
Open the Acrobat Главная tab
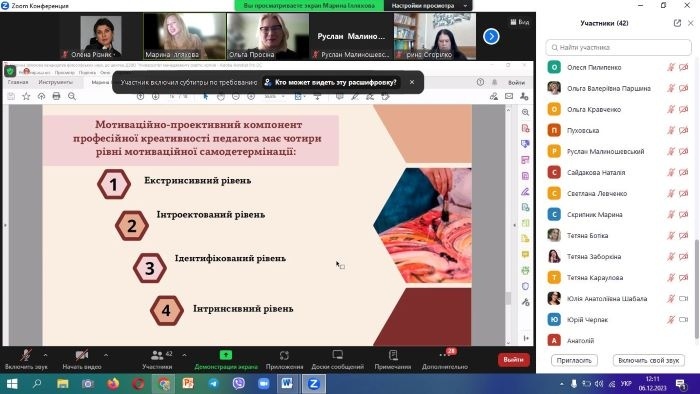[18, 82]
